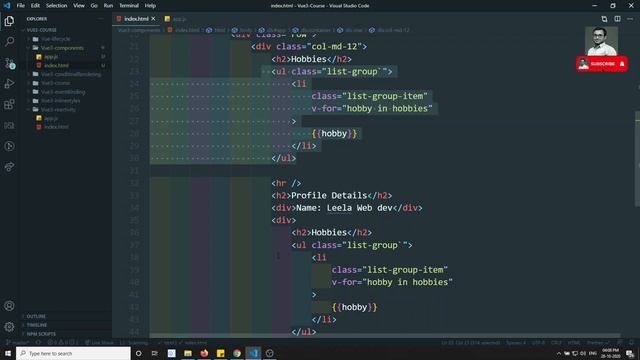Expand the Vue3-conditionalRendering folder

[x=65, y=74]
